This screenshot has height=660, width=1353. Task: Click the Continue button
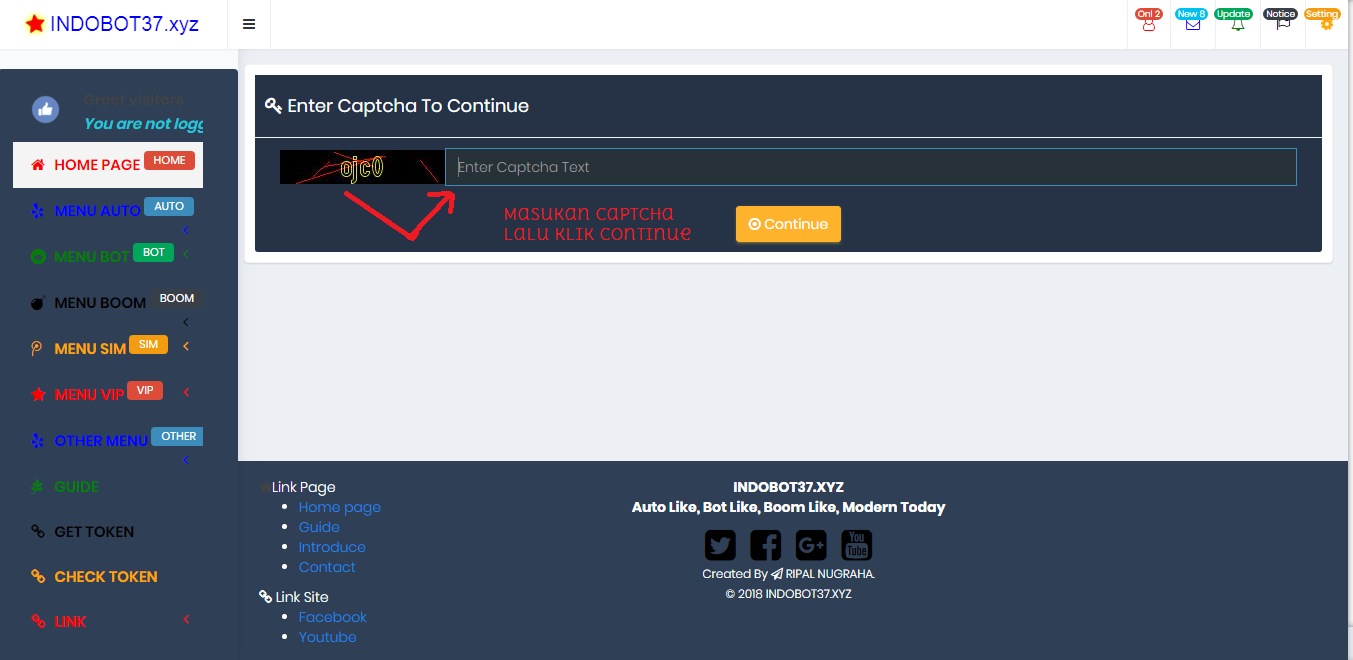point(788,224)
